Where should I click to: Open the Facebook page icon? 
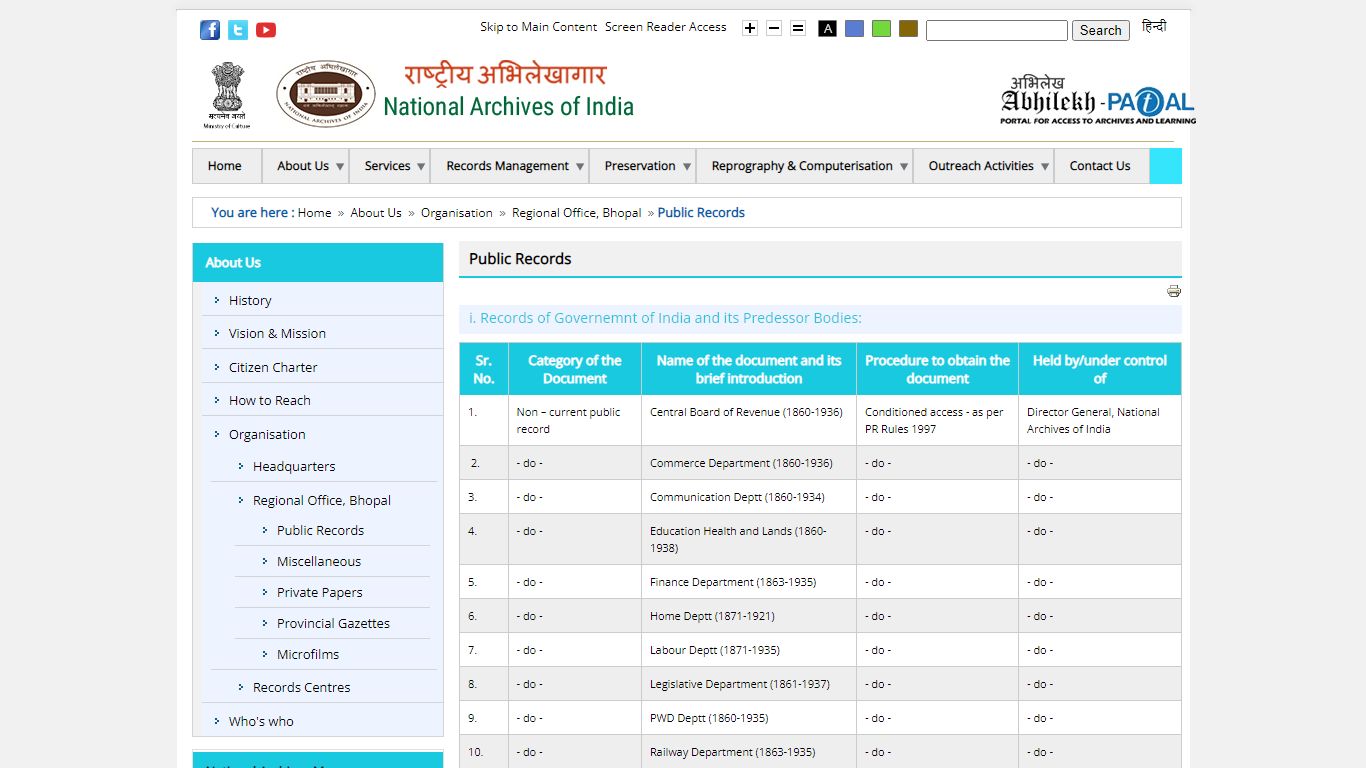point(210,30)
